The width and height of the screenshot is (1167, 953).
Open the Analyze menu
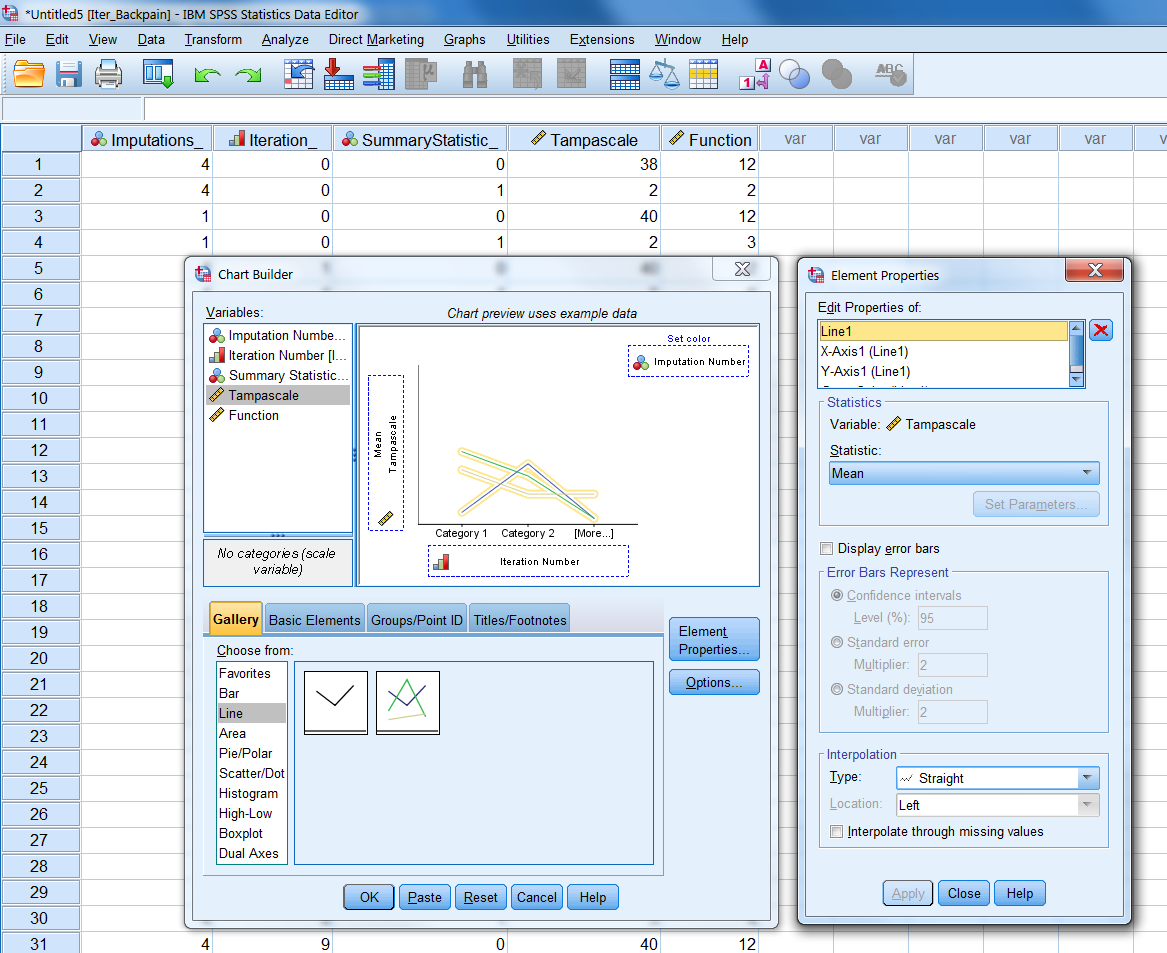(285, 39)
